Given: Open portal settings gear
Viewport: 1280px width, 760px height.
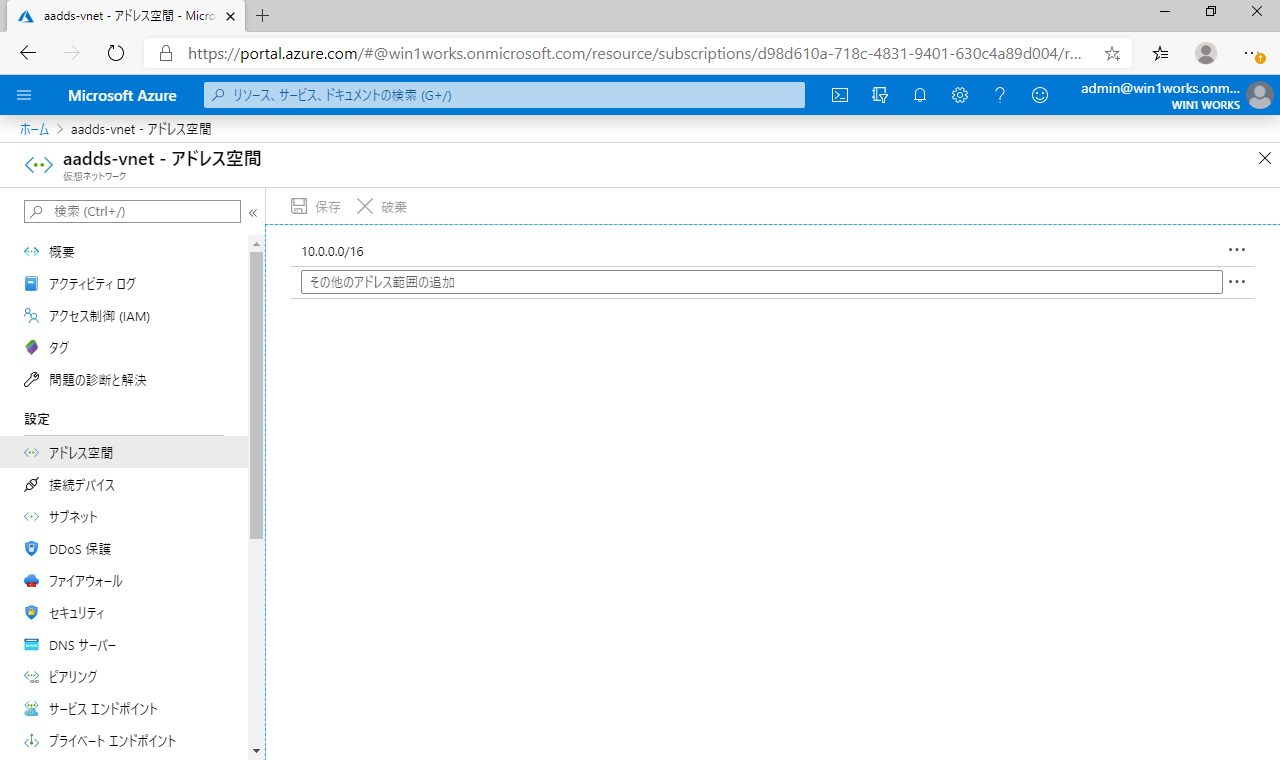Looking at the screenshot, I should 960,95.
